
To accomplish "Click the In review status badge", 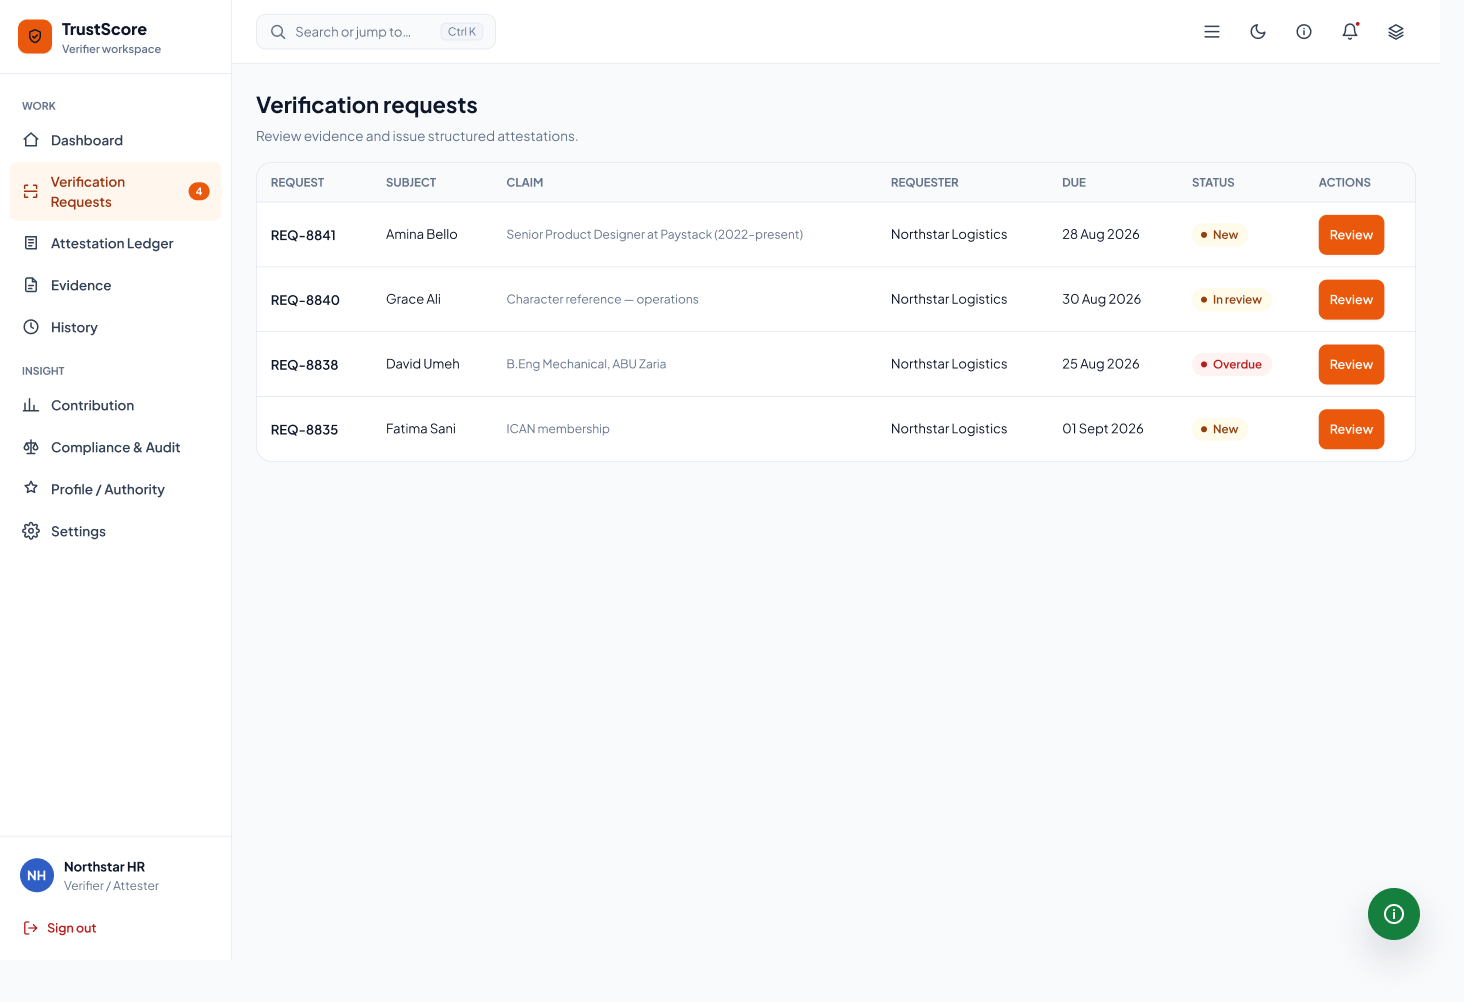I will (x=1231, y=300).
